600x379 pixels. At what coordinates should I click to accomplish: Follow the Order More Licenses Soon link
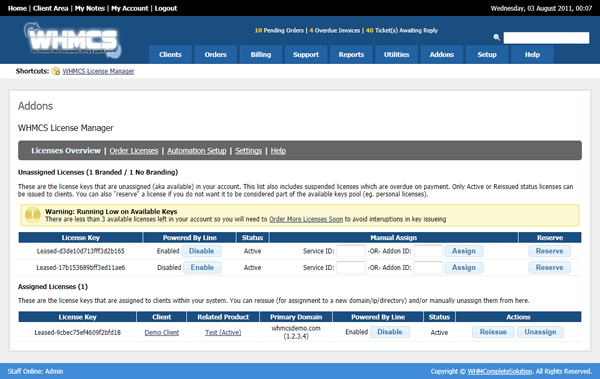tap(306, 219)
